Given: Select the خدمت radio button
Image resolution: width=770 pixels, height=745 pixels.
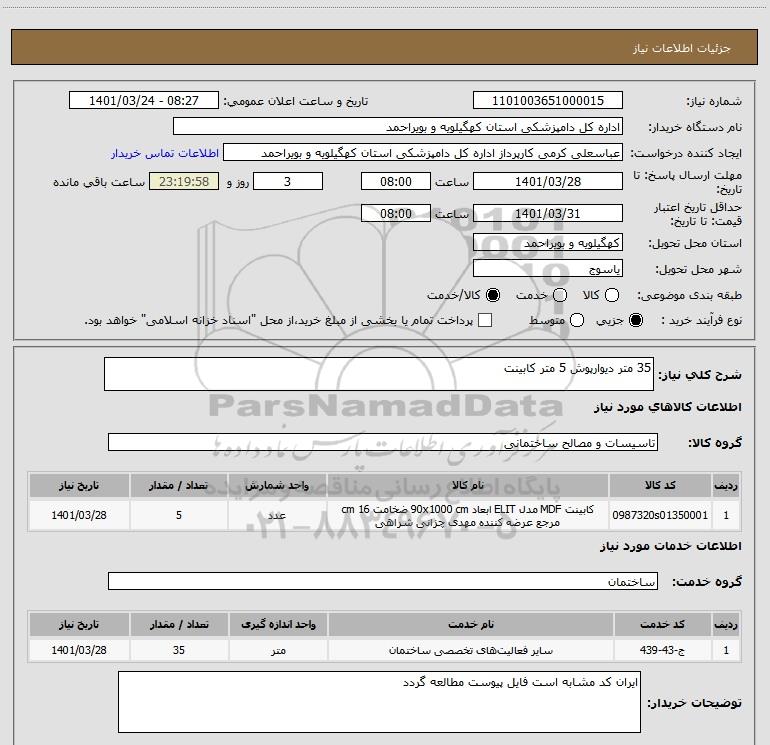Looking at the screenshot, I should 560,295.
